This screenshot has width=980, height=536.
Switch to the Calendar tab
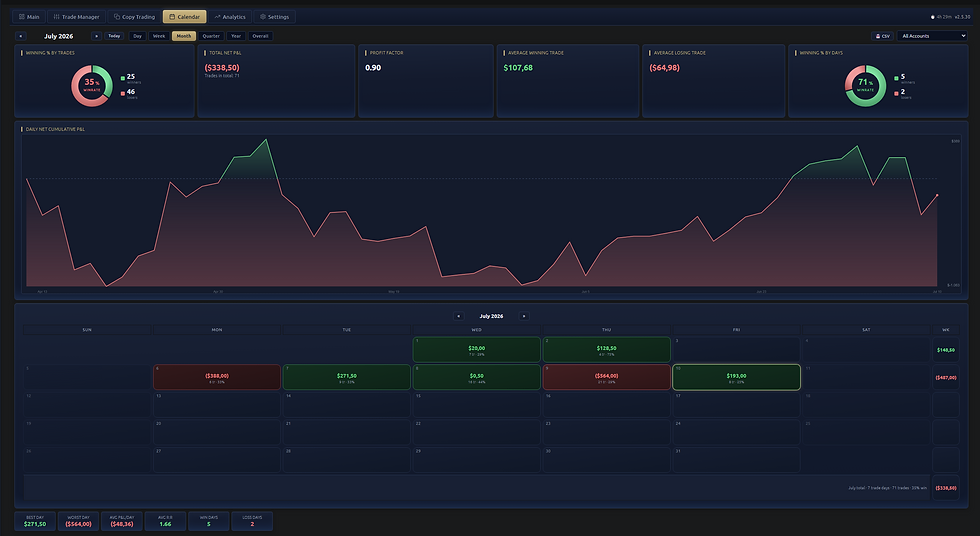pos(184,17)
